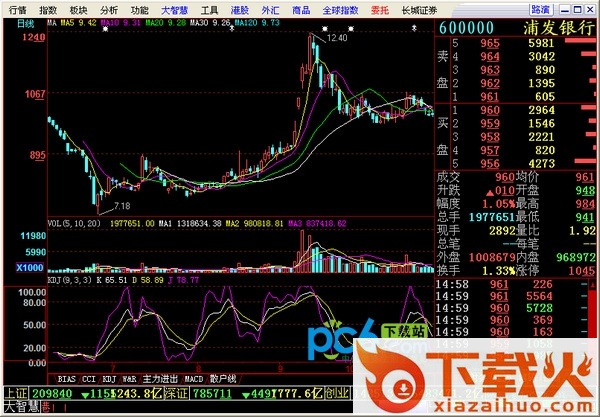Click the 上证 index label in status bar
600x417 pixels.
[x=16, y=393]
